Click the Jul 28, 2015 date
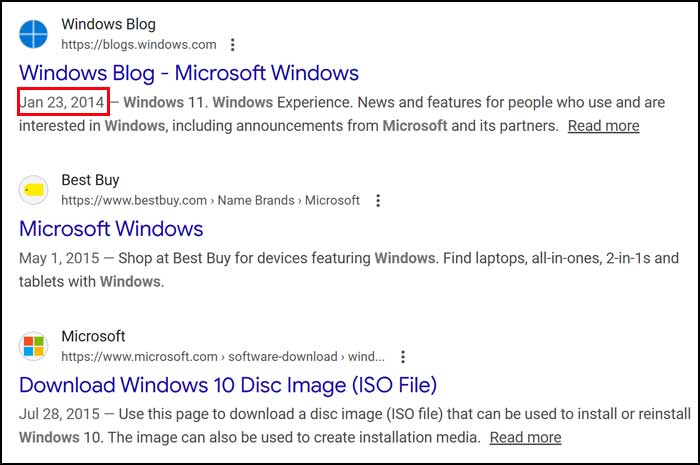This screenshot has width=700, height=465. coord(59,414)
